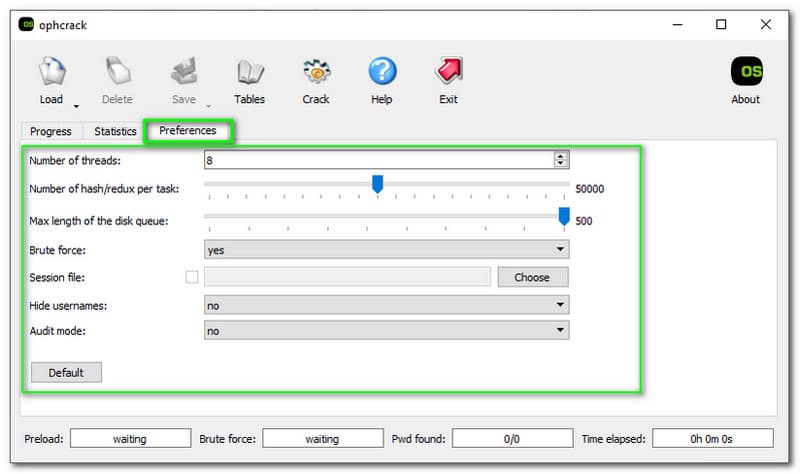This screenshot has width=800, height=474.
Task: Click the Default button
Action: click(66, 372)
